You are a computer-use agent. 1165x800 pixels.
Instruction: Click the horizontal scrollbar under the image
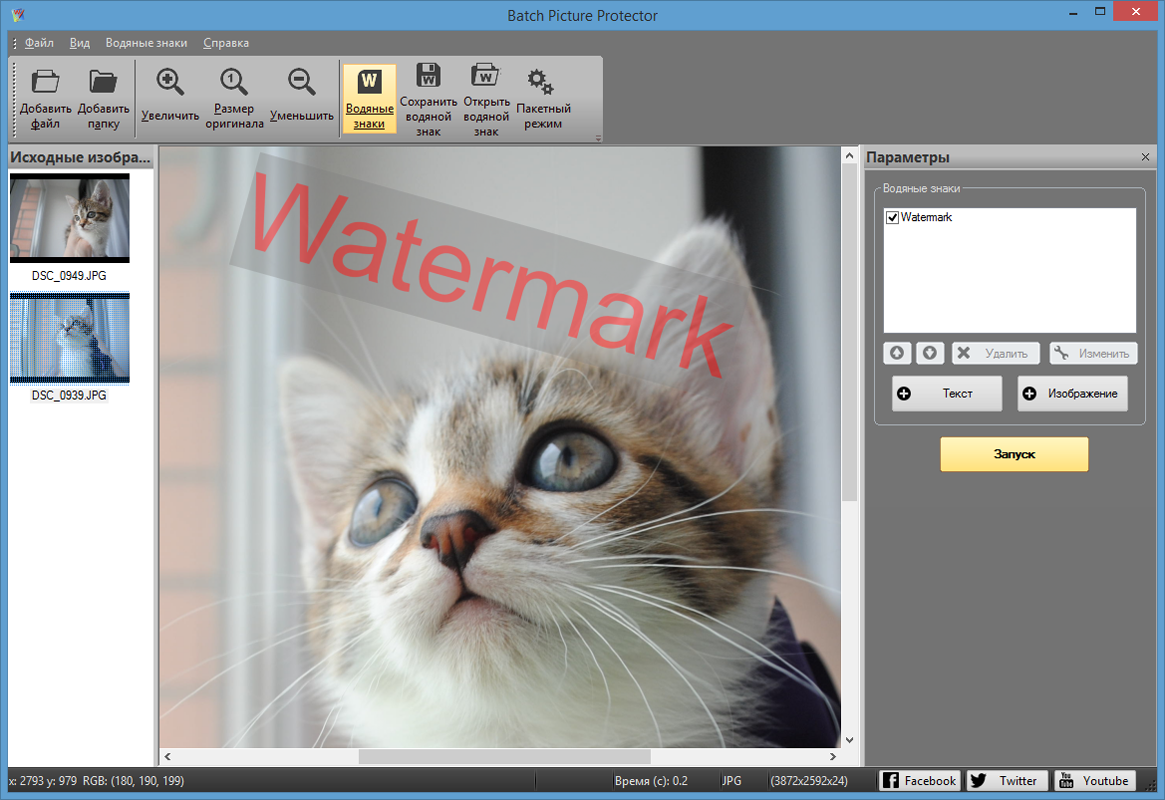click(x=504, y=757)
